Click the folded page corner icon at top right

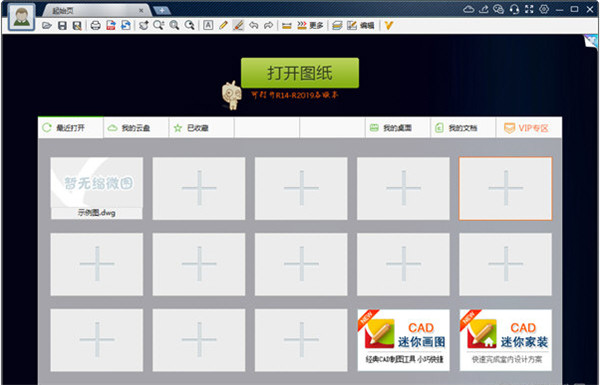pos(591,41)
